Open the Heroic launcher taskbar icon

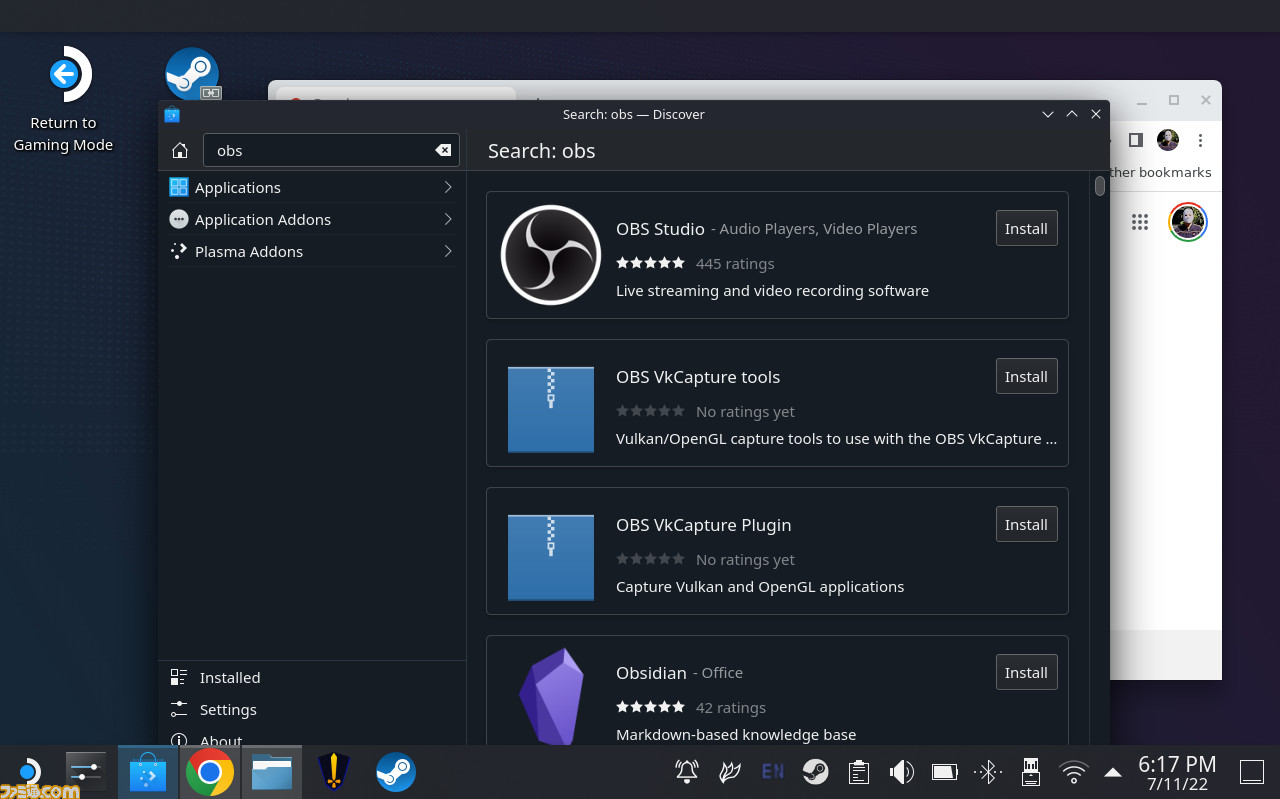[334, 772]
